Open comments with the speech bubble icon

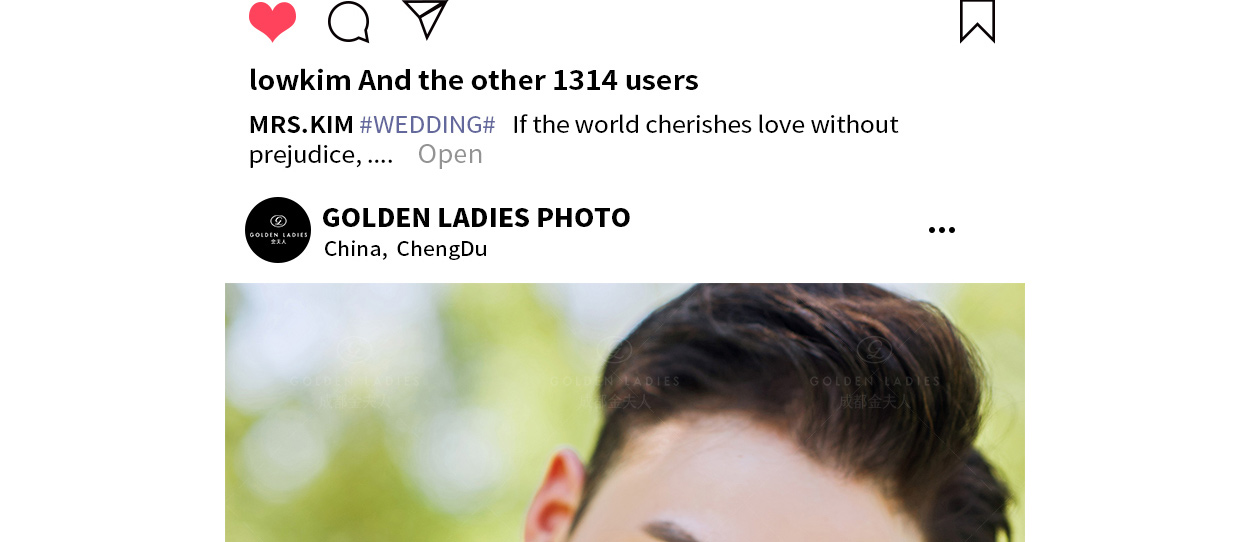click(x=349, y=21)
